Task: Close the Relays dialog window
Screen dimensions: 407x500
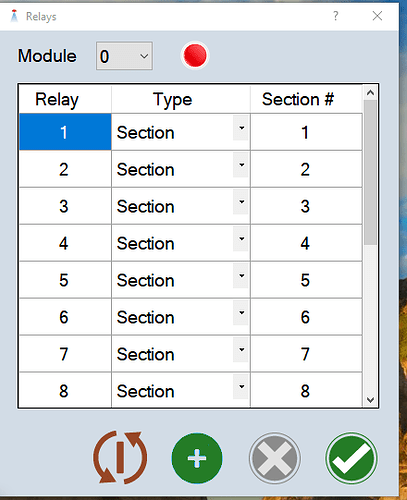Action: click(377, 16)
